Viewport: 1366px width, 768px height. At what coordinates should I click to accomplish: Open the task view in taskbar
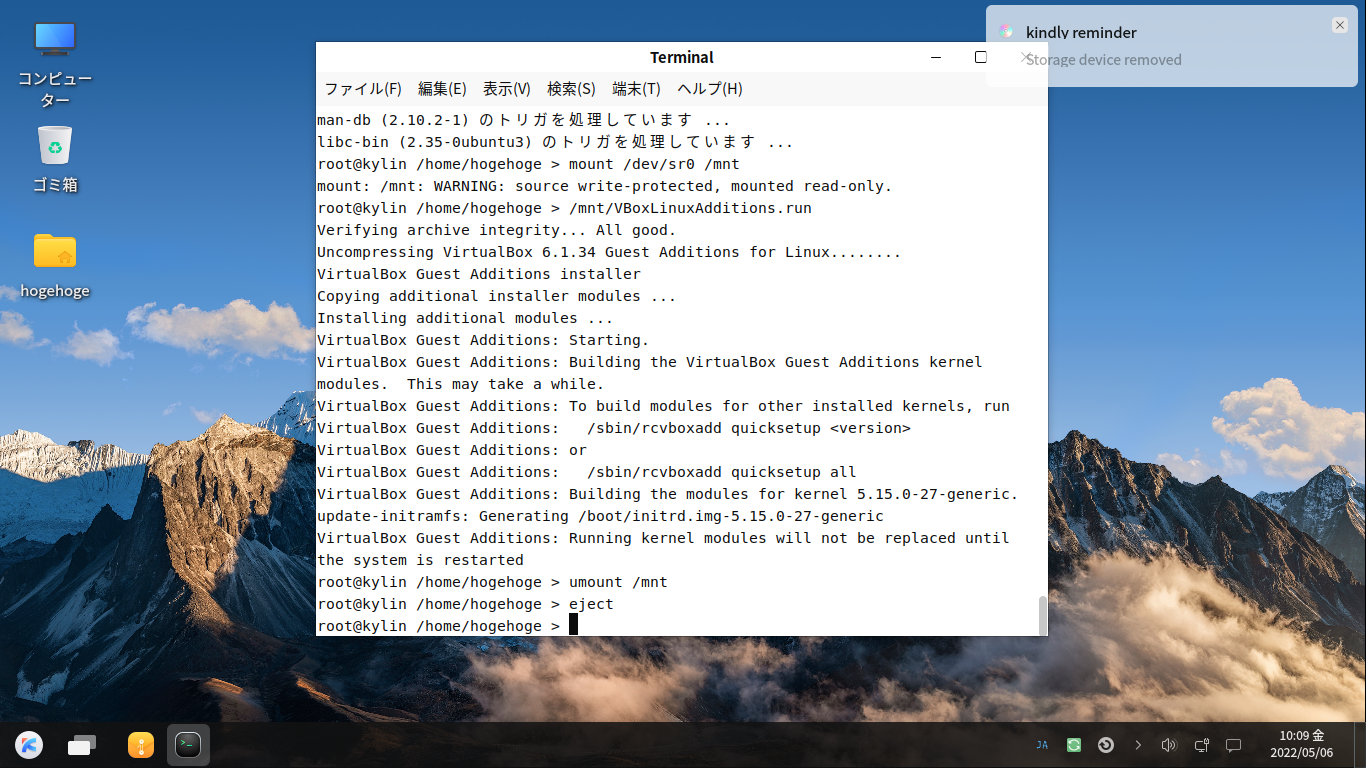click(82, 745)
